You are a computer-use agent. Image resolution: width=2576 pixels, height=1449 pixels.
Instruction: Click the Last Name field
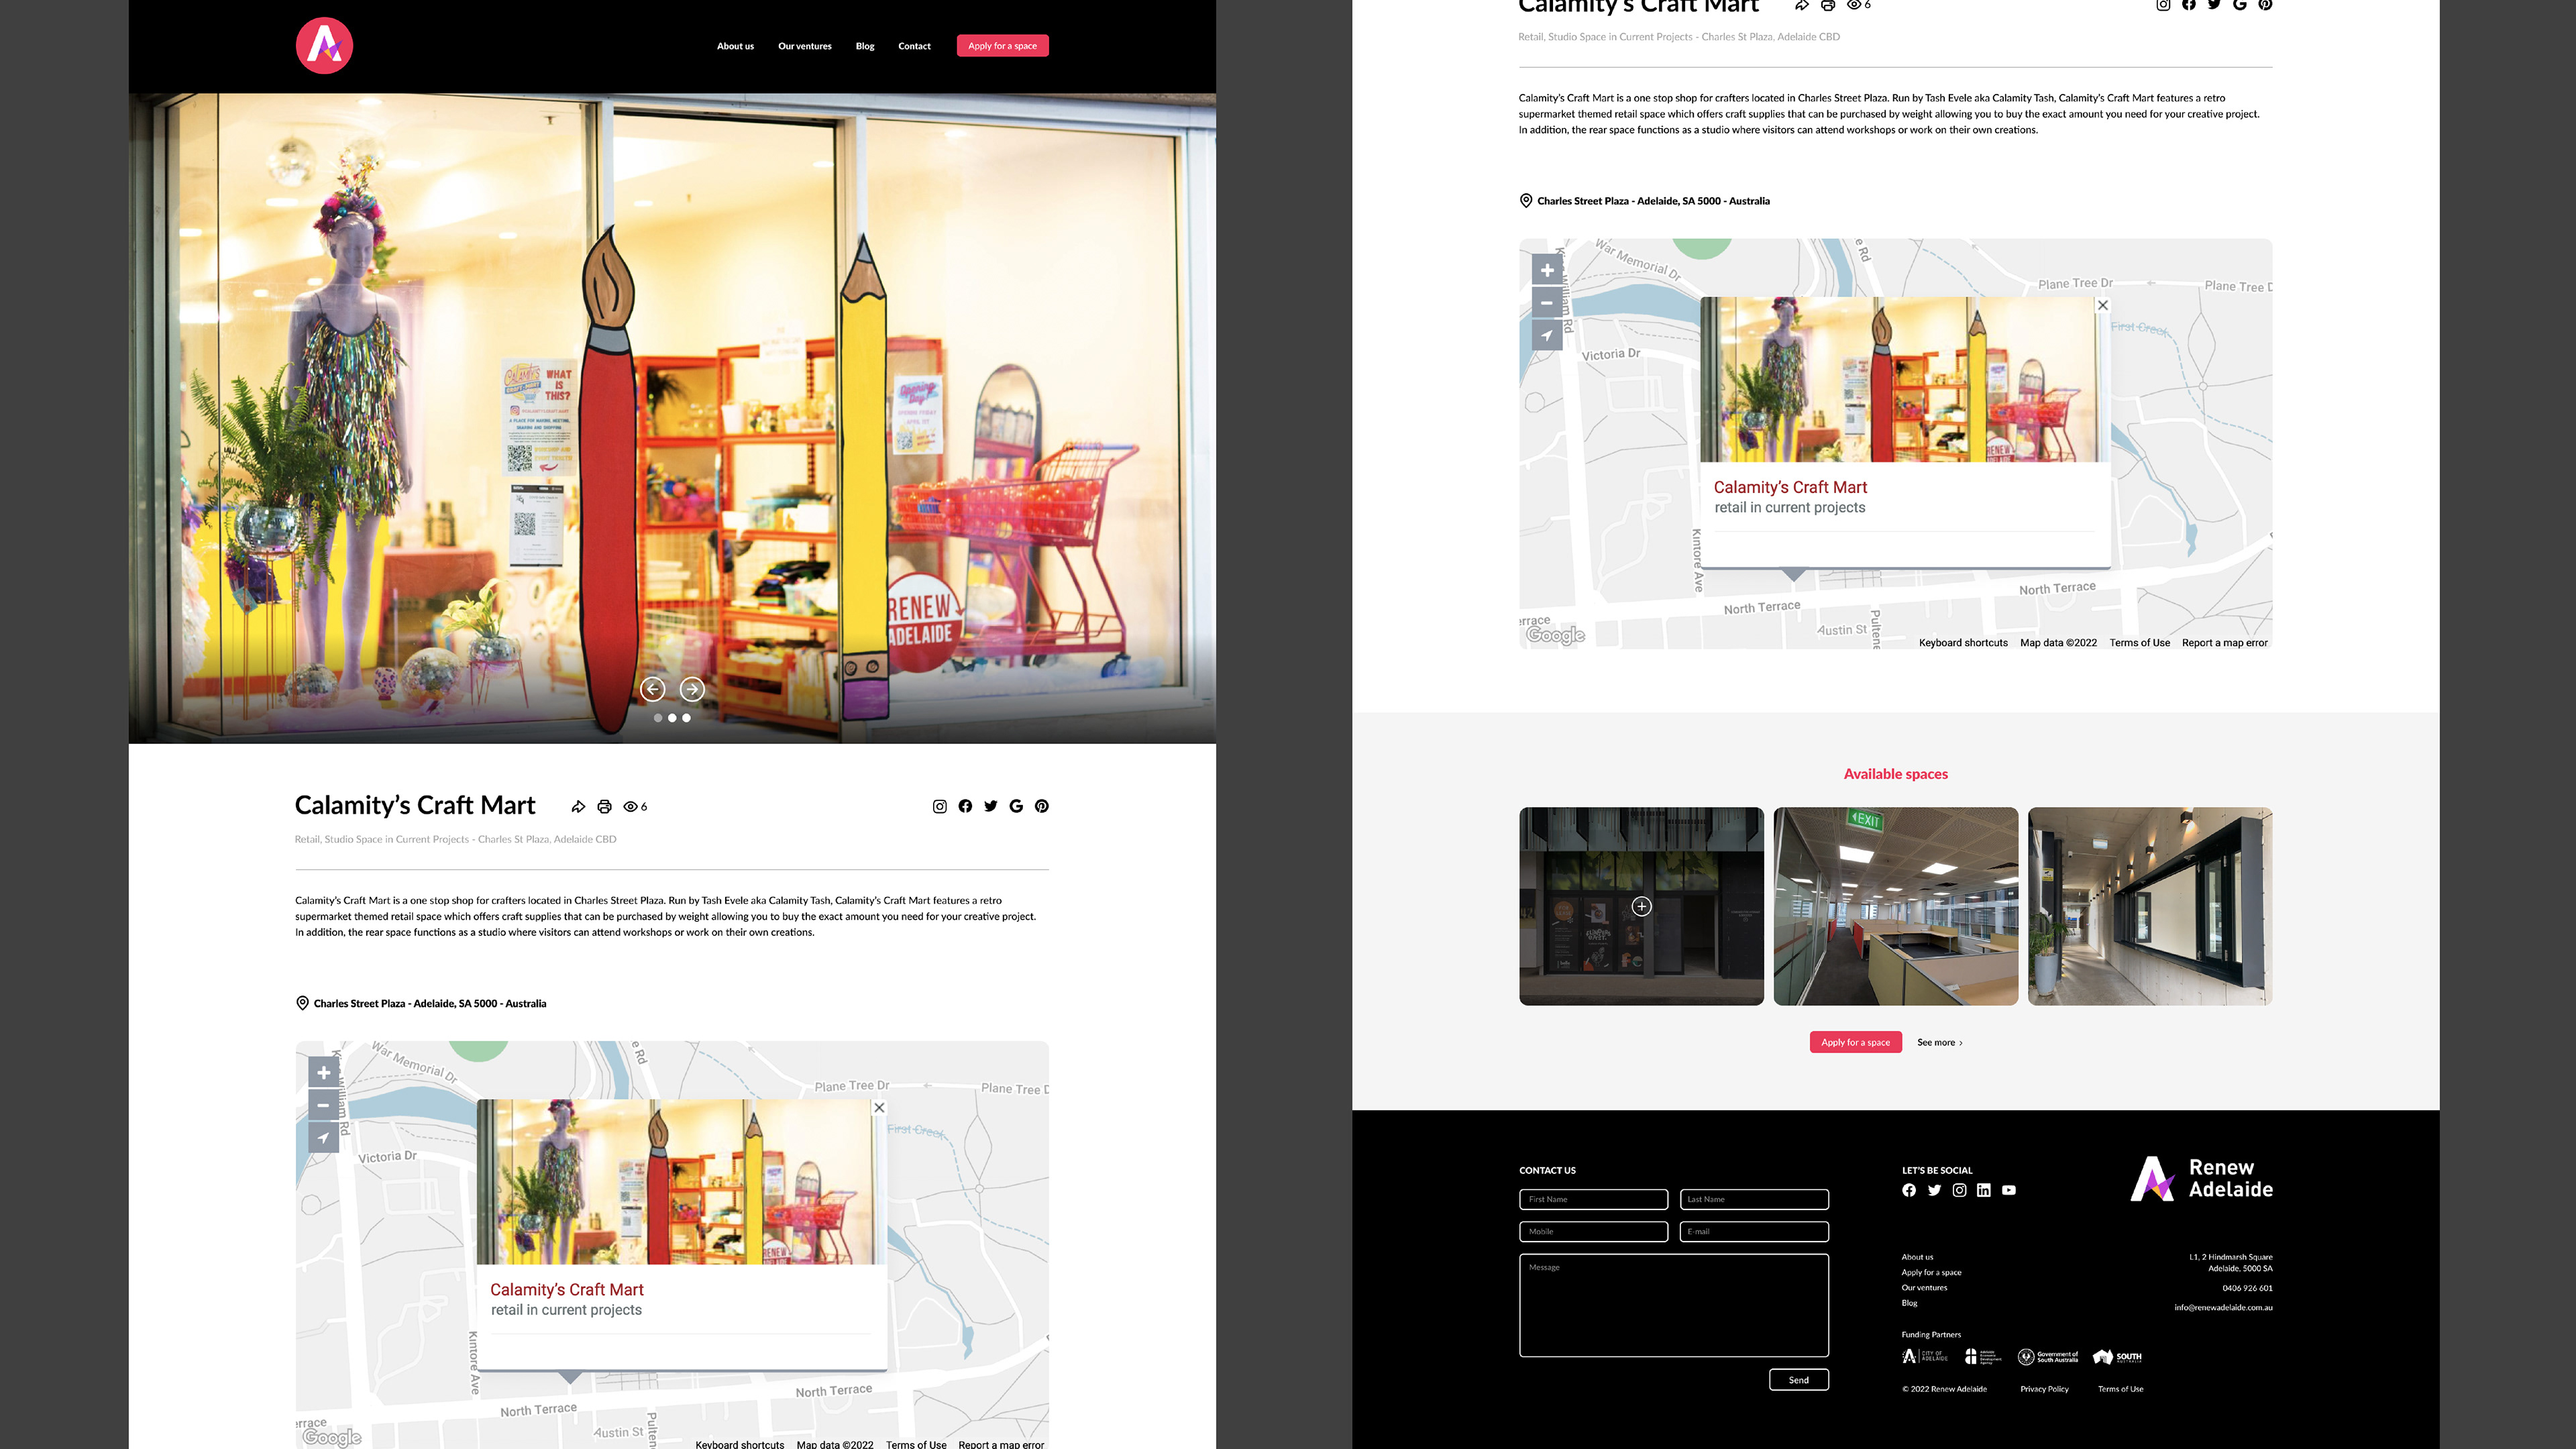1754,1199
